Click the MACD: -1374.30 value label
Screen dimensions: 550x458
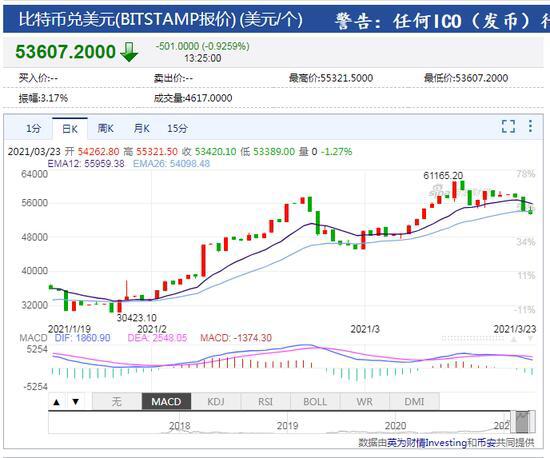click(236, 338)
